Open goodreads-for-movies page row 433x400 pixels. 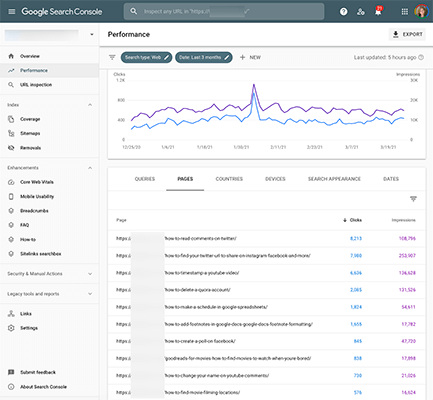coord(267,358)
